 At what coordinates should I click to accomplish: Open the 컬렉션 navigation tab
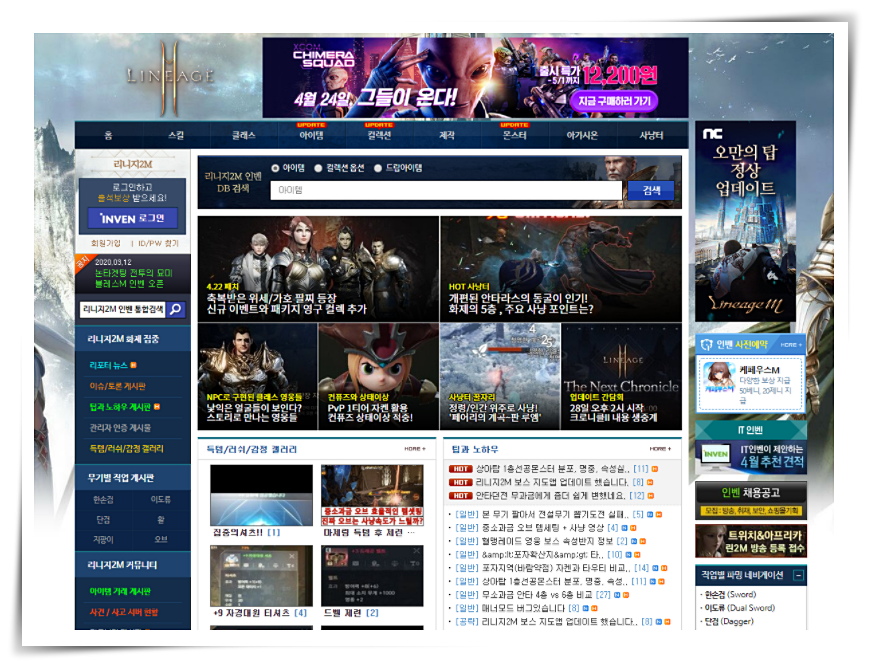tap(380, 135)
